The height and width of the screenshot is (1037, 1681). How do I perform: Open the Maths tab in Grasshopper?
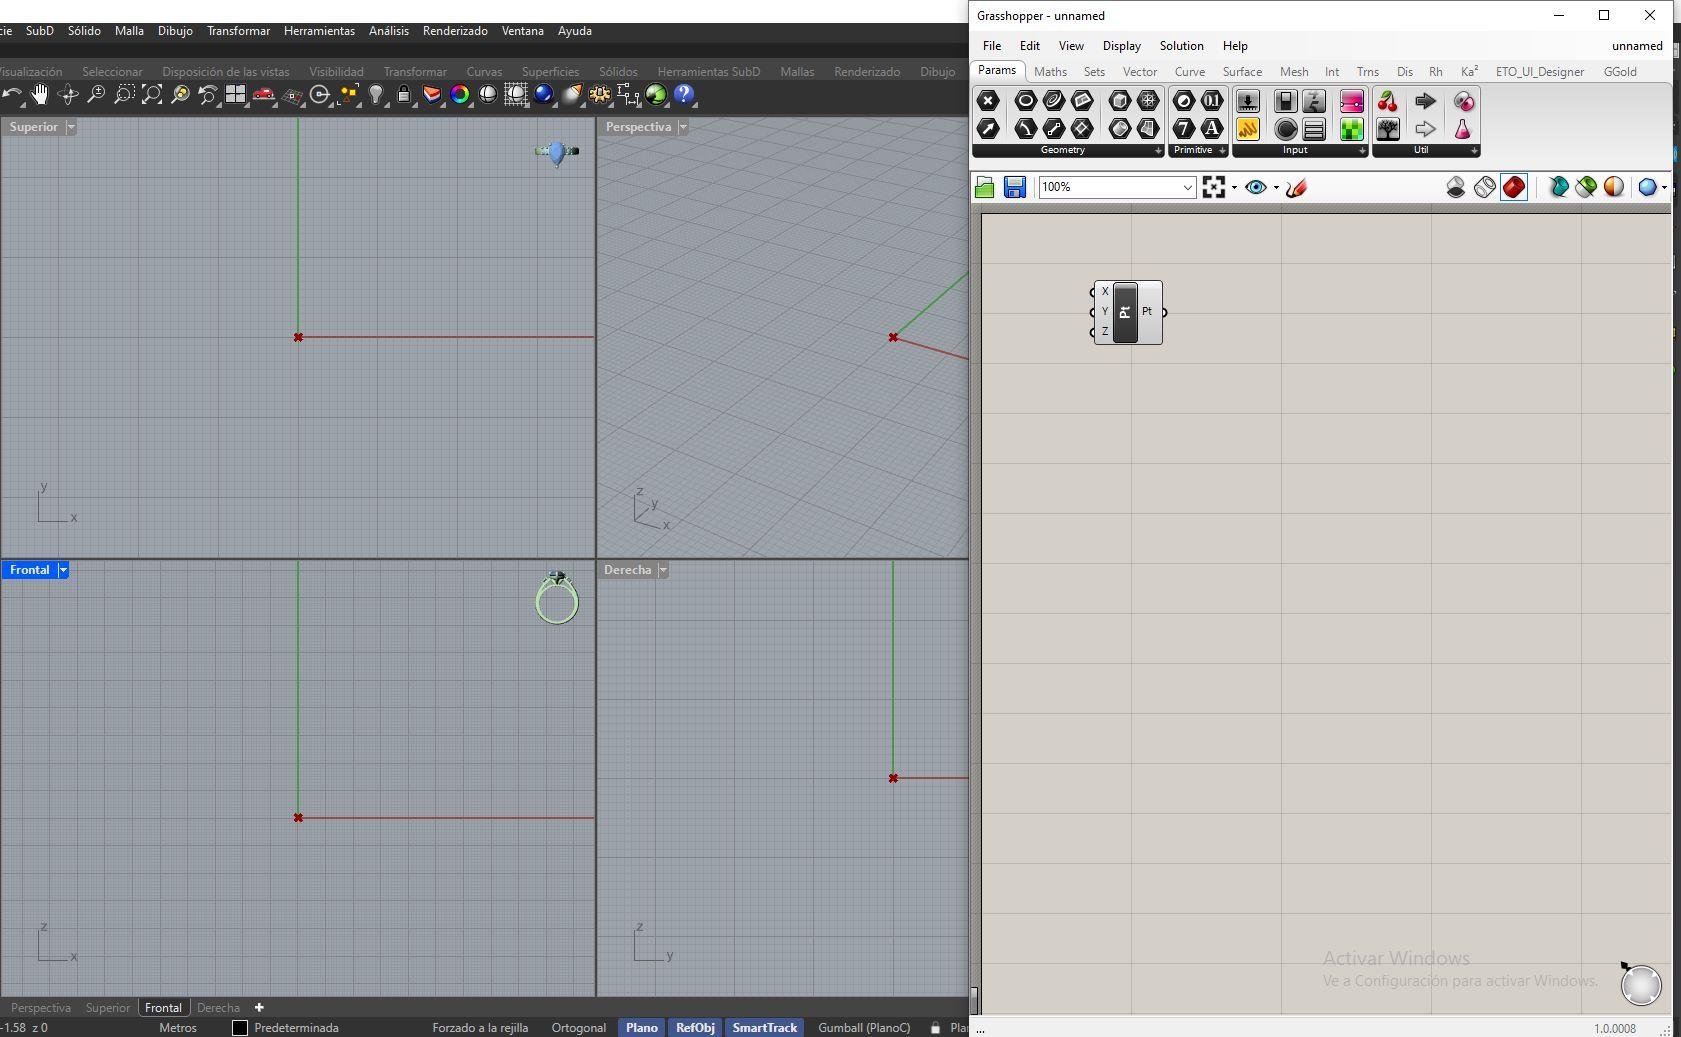pos(1050,72)
